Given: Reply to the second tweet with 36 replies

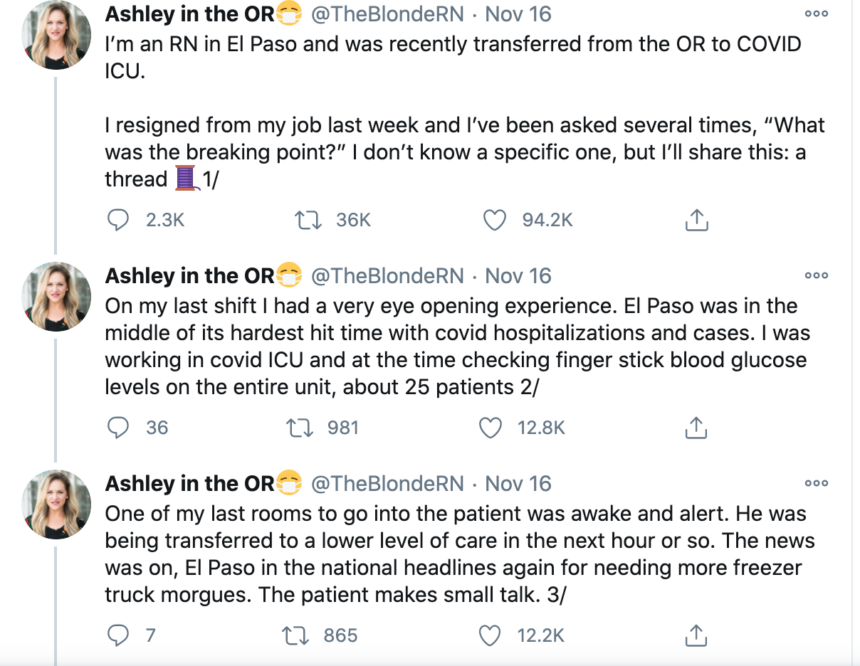Looking at the screenshot, I should pyautogui.click(x=119, y=428).
